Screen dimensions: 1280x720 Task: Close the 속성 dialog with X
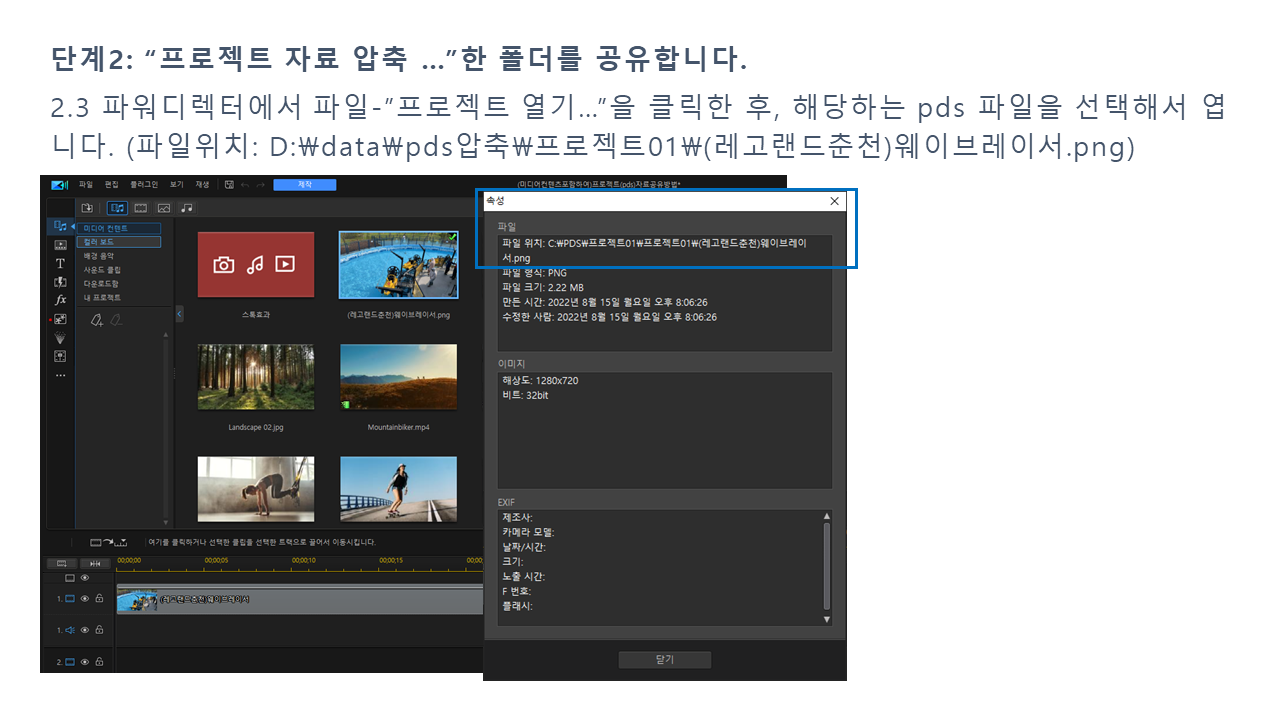(834, 201)
